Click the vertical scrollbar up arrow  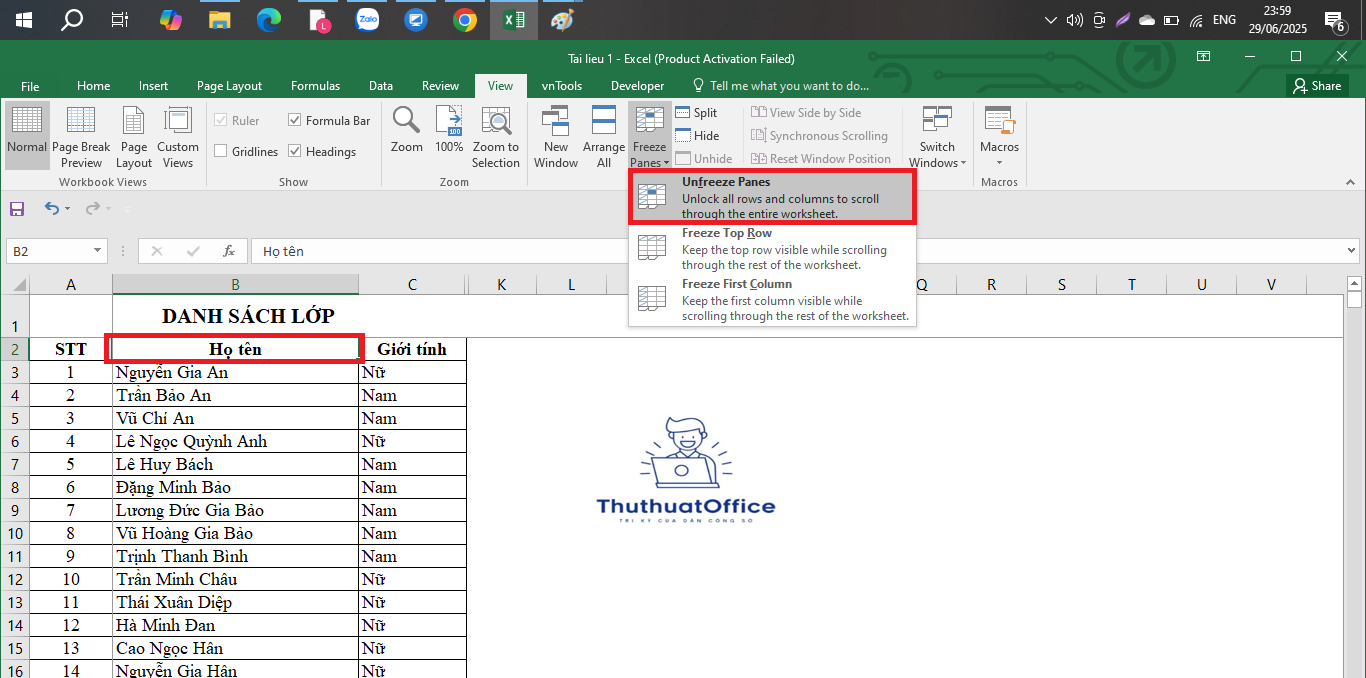(x=1353, y=283)
